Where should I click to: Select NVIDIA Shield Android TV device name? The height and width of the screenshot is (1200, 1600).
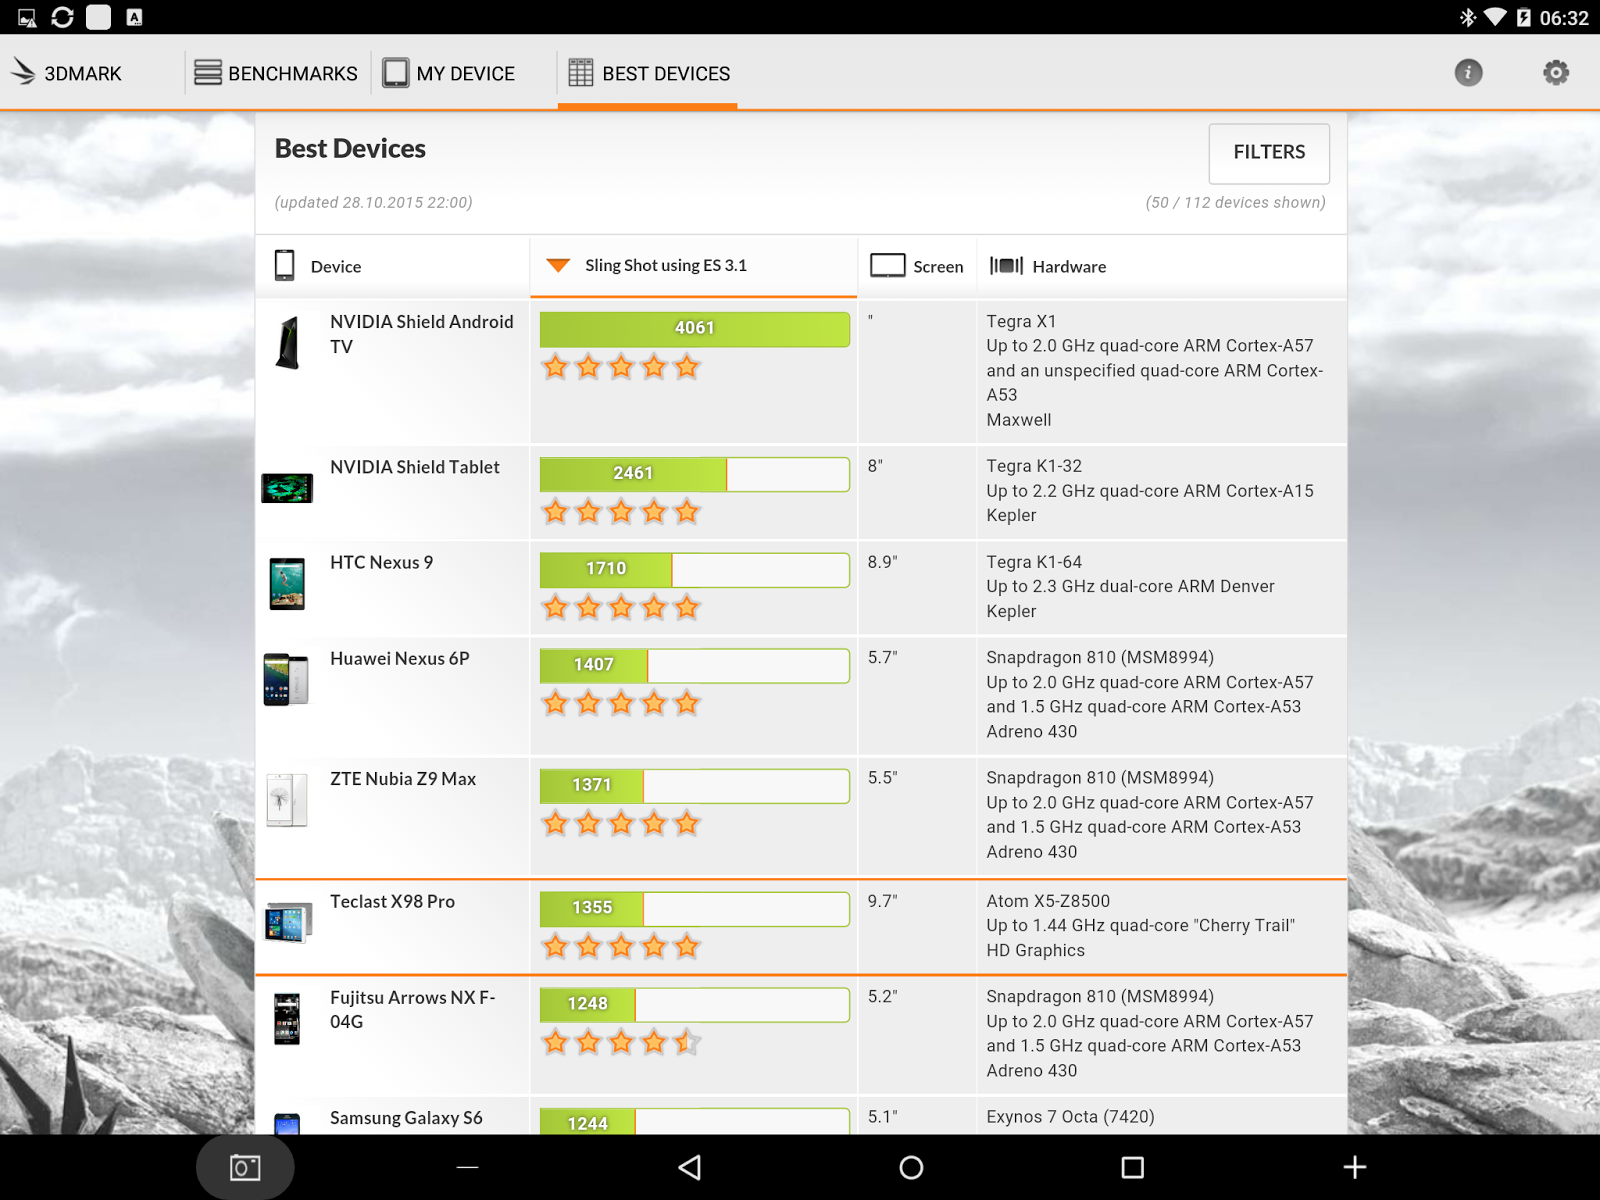click(x=422, y=334)
